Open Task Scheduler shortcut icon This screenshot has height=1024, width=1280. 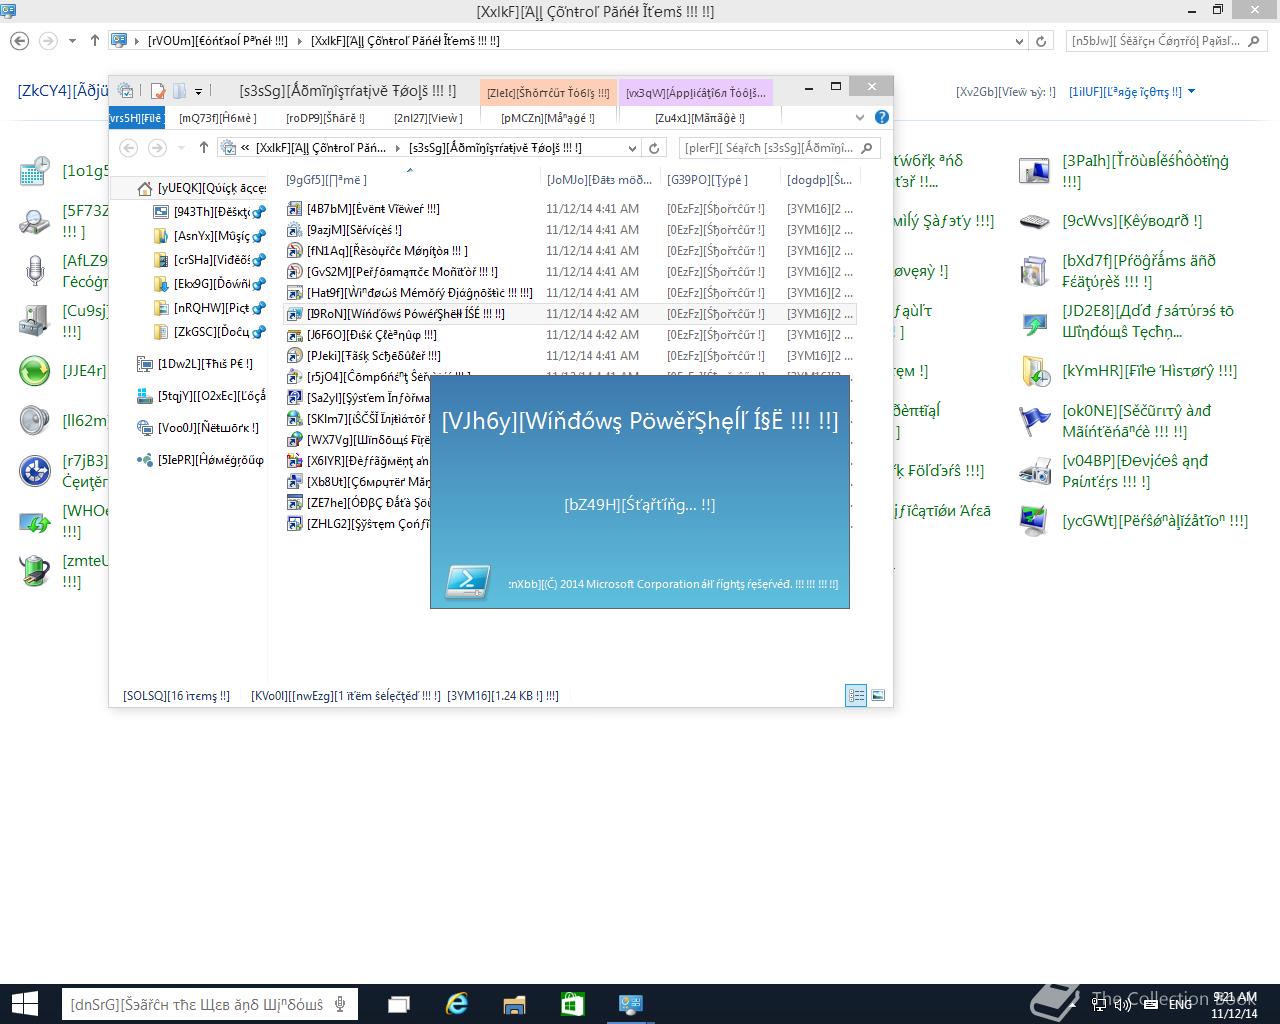coord(295,356)
